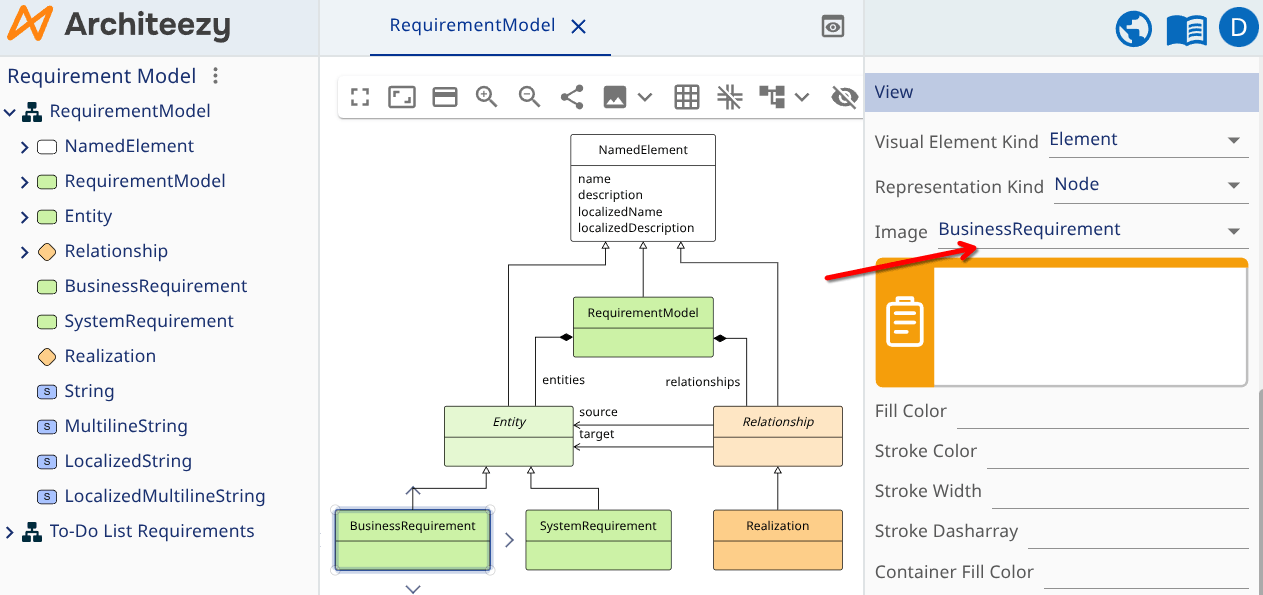Image resolution: width=1263 pixels, height=595 pixels.
Task: Toggle the snap to grid icon
Action: 730,97
